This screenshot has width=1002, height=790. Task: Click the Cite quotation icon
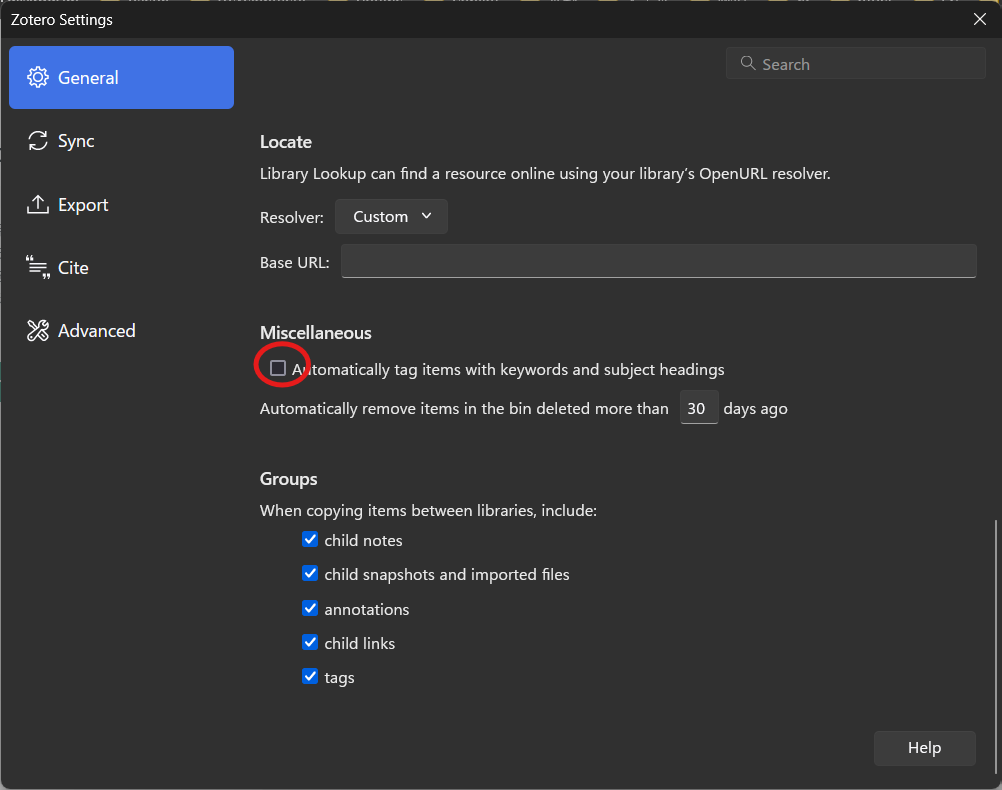38,267
